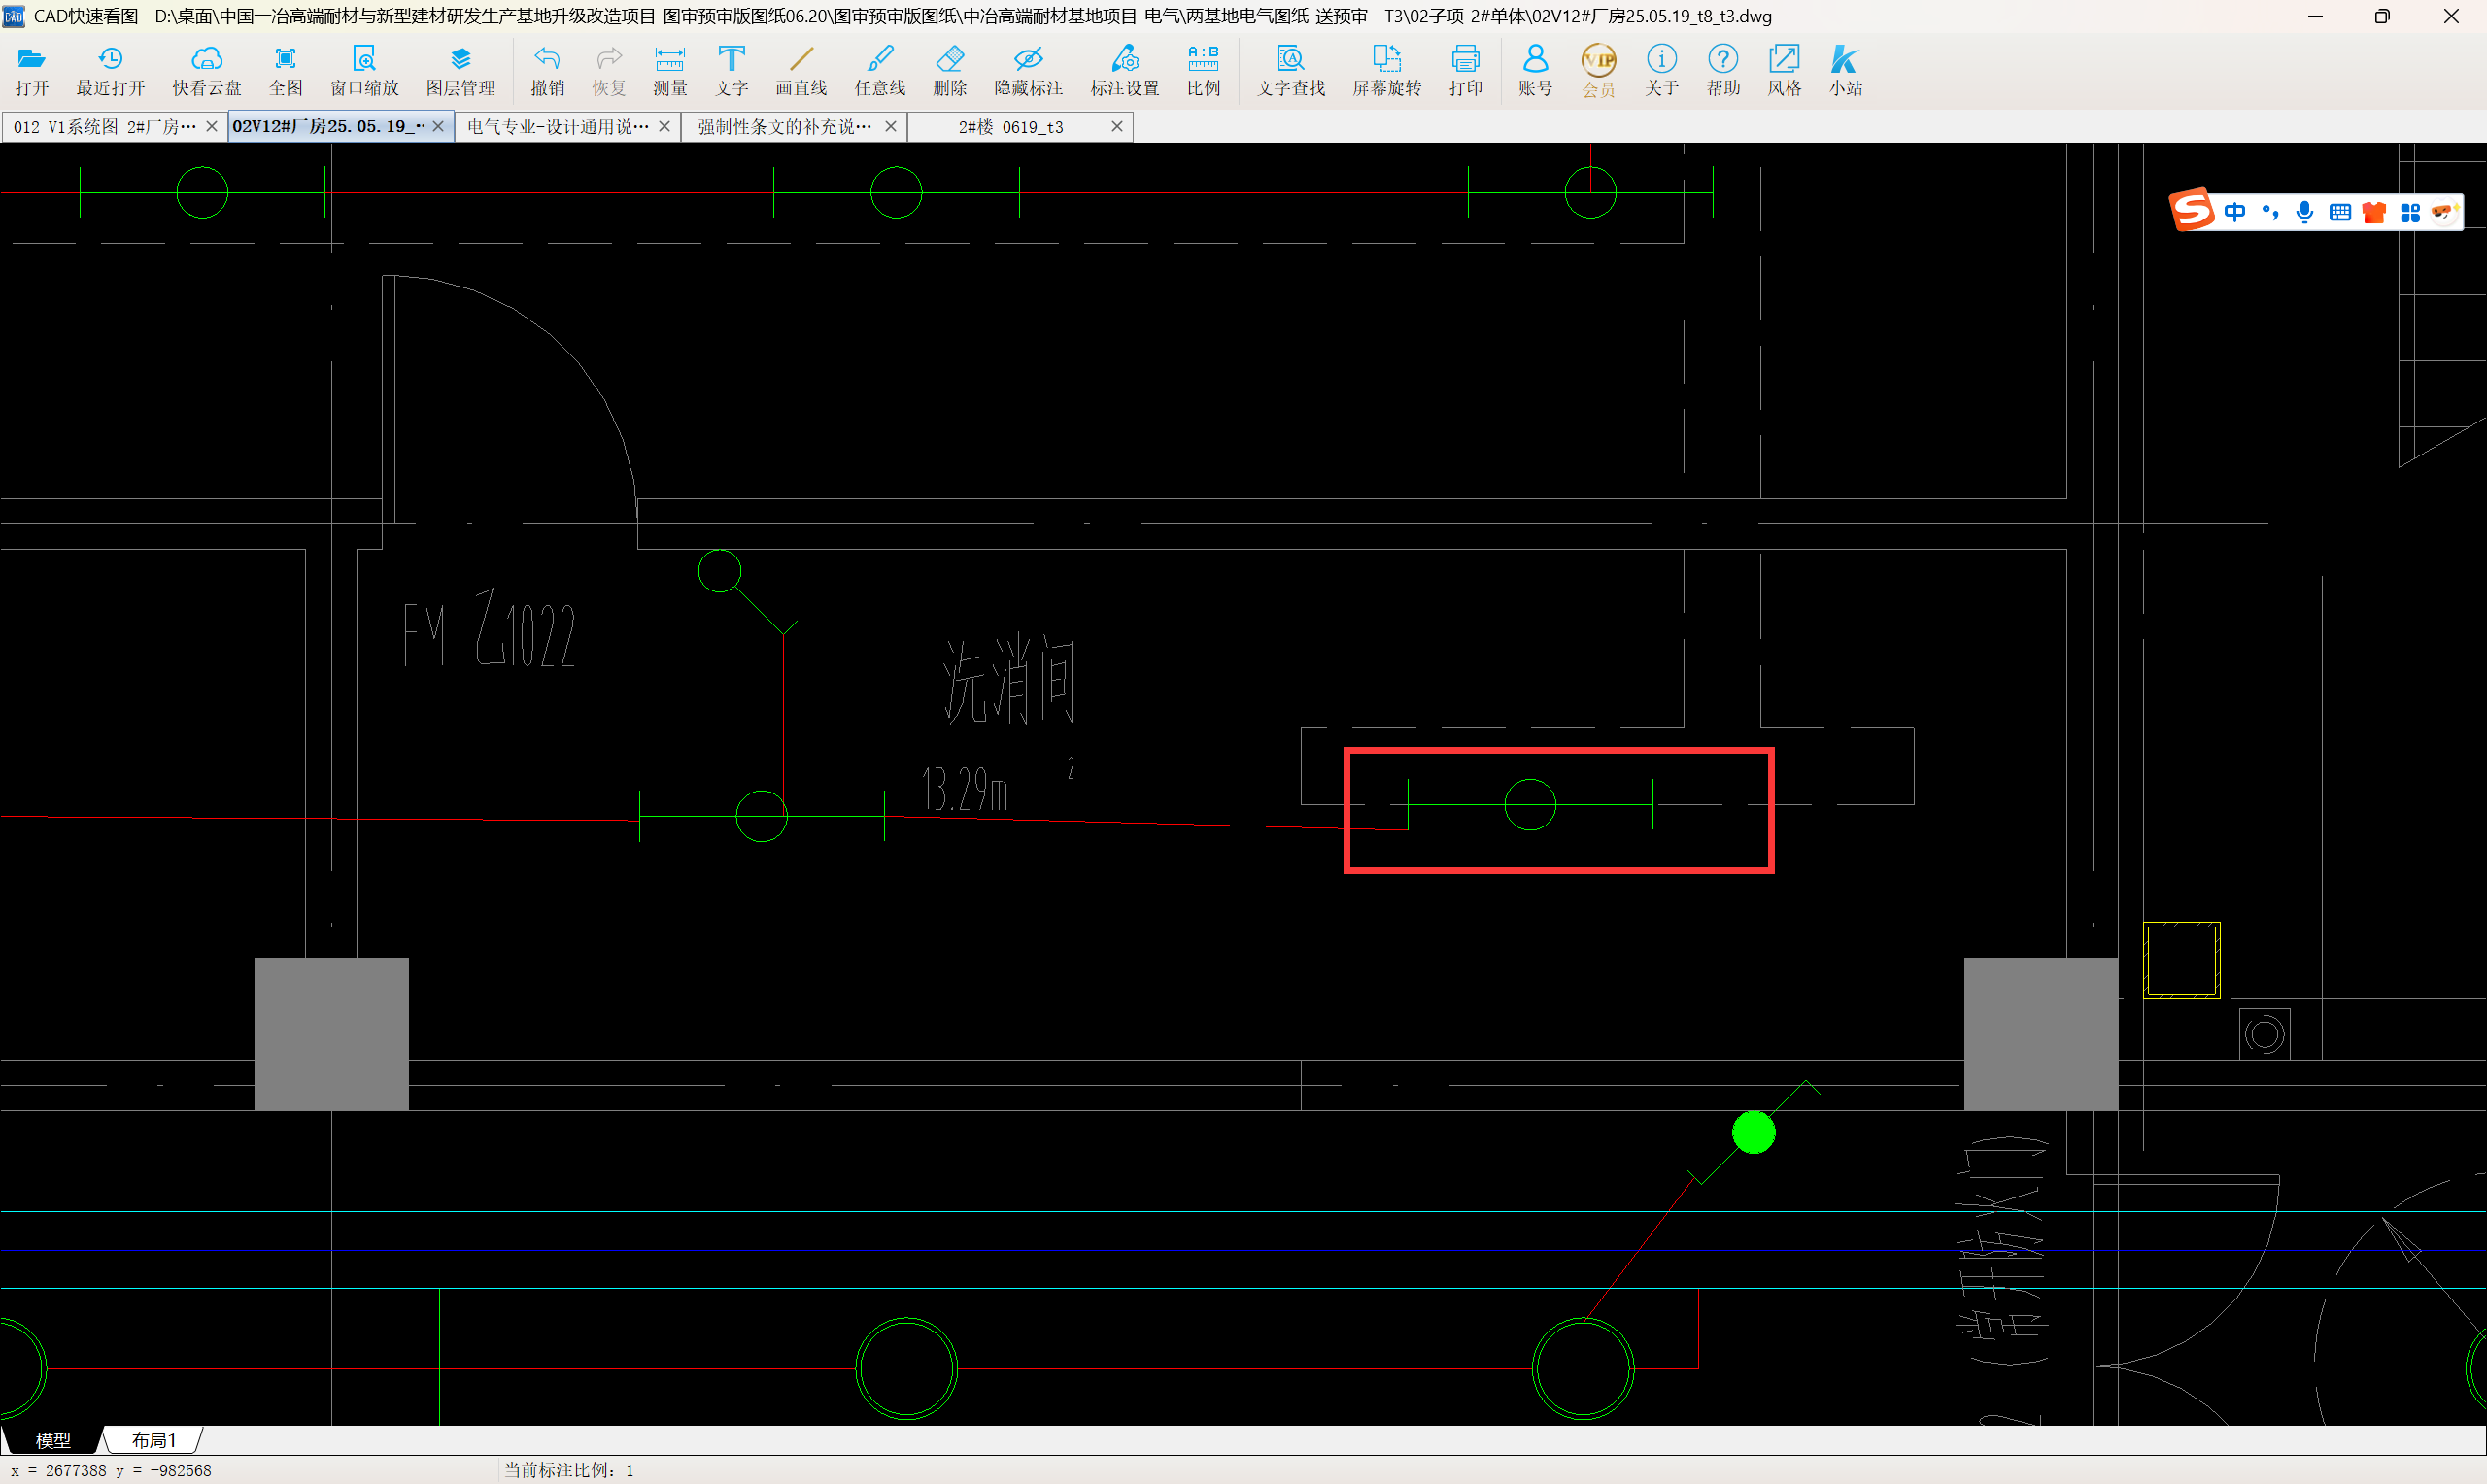The width and height of the screenshot is (2487, 1484).
Task: Click the yellow square symbol
Action: (2181, 960)
